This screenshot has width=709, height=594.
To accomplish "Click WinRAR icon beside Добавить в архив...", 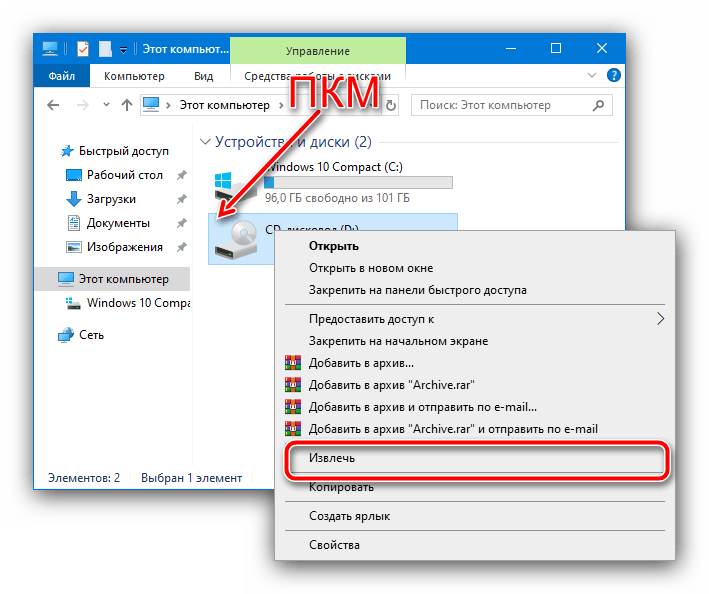I will click(293, 363).
